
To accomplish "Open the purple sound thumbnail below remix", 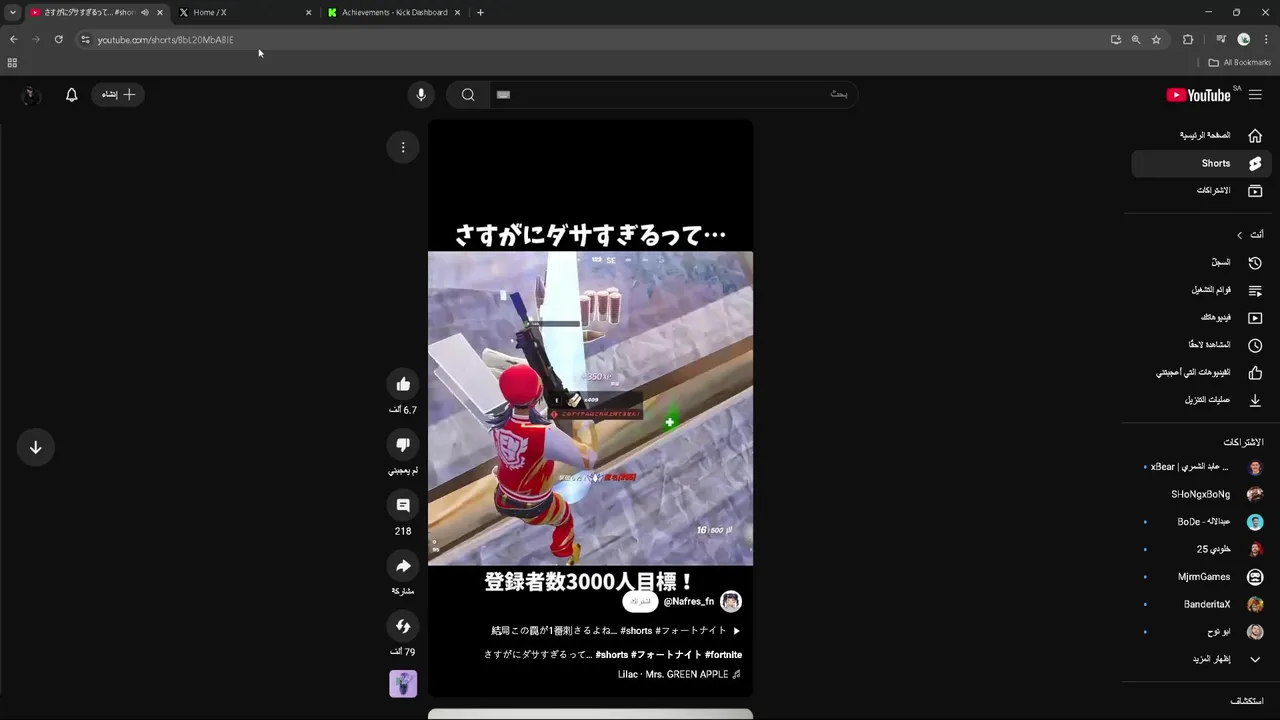I will 403,684.
